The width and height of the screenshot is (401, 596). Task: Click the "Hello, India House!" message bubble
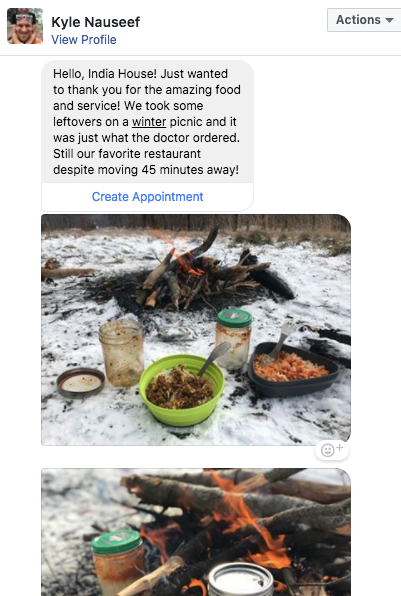pyautogui.click(x=147, y=122)
